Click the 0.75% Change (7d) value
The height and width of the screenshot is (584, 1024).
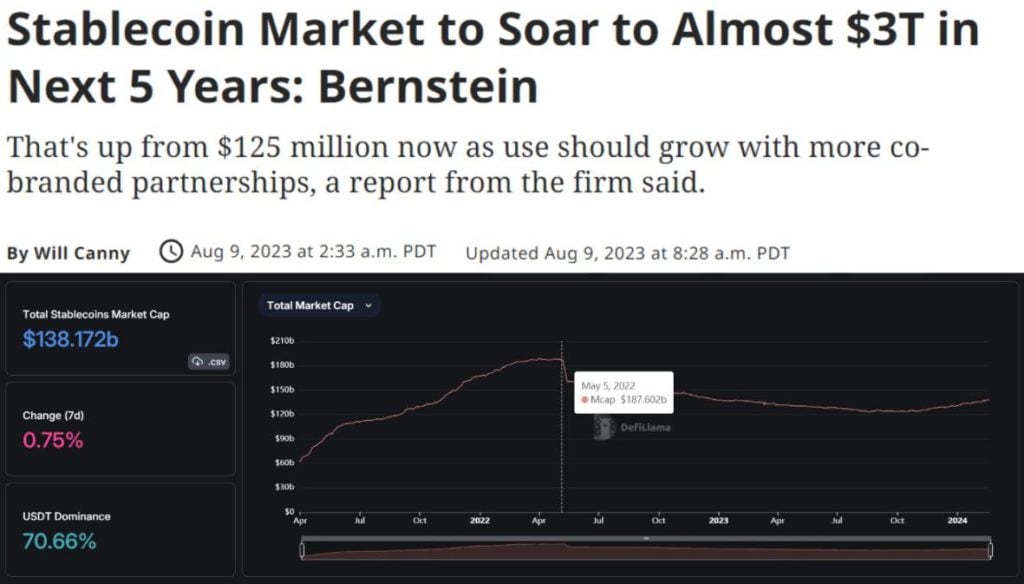point(53,440)
